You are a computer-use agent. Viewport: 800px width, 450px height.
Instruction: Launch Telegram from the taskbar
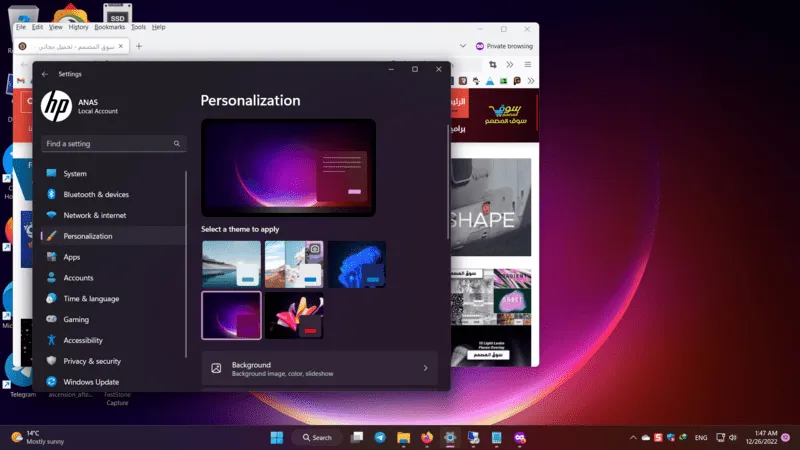(x=380, y=438)
